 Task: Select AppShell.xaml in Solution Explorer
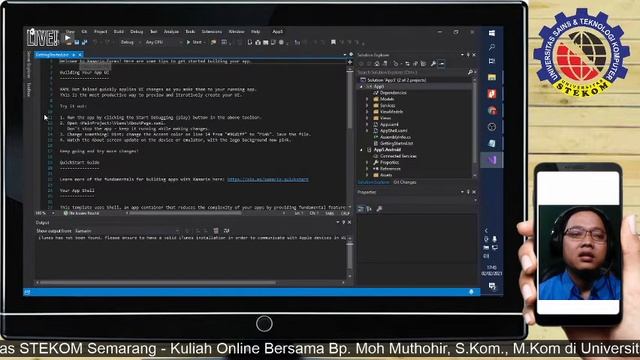tap(393, 131)
